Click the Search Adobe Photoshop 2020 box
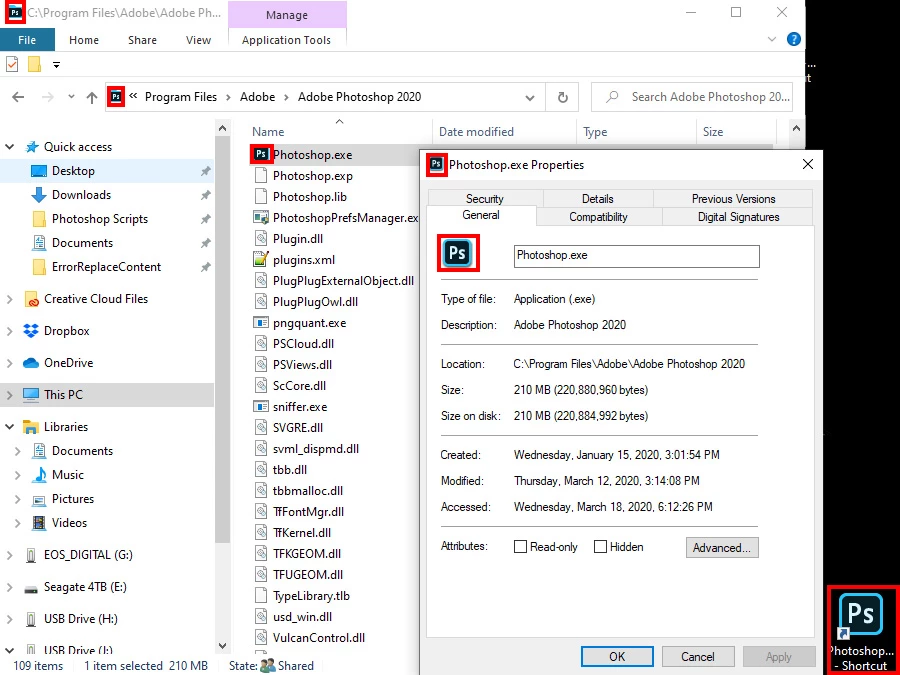Viewport: 900px width, 675px height. tap(693, 97)
